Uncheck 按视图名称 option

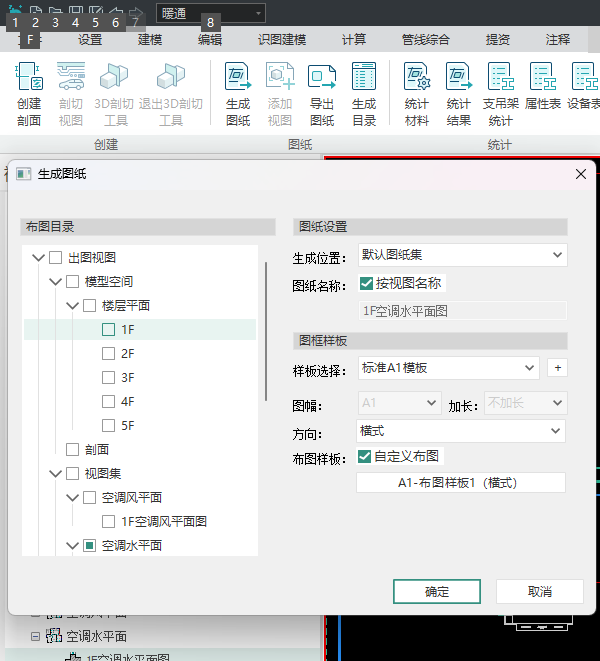coord(366,283)
